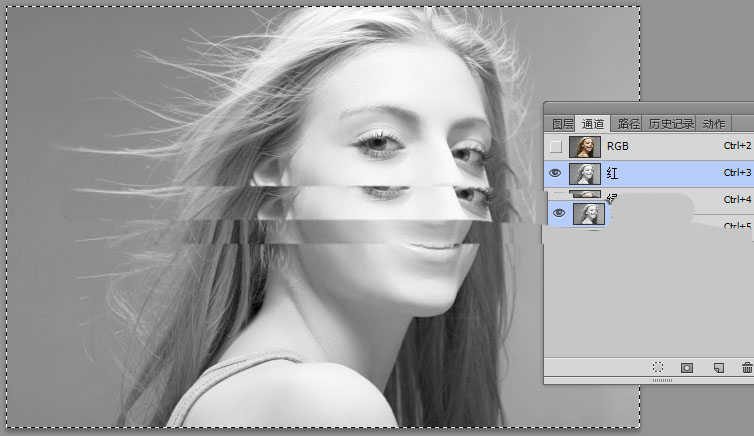Open the Paths (路径) tab
754x436 pixels.
coord(628,124)
